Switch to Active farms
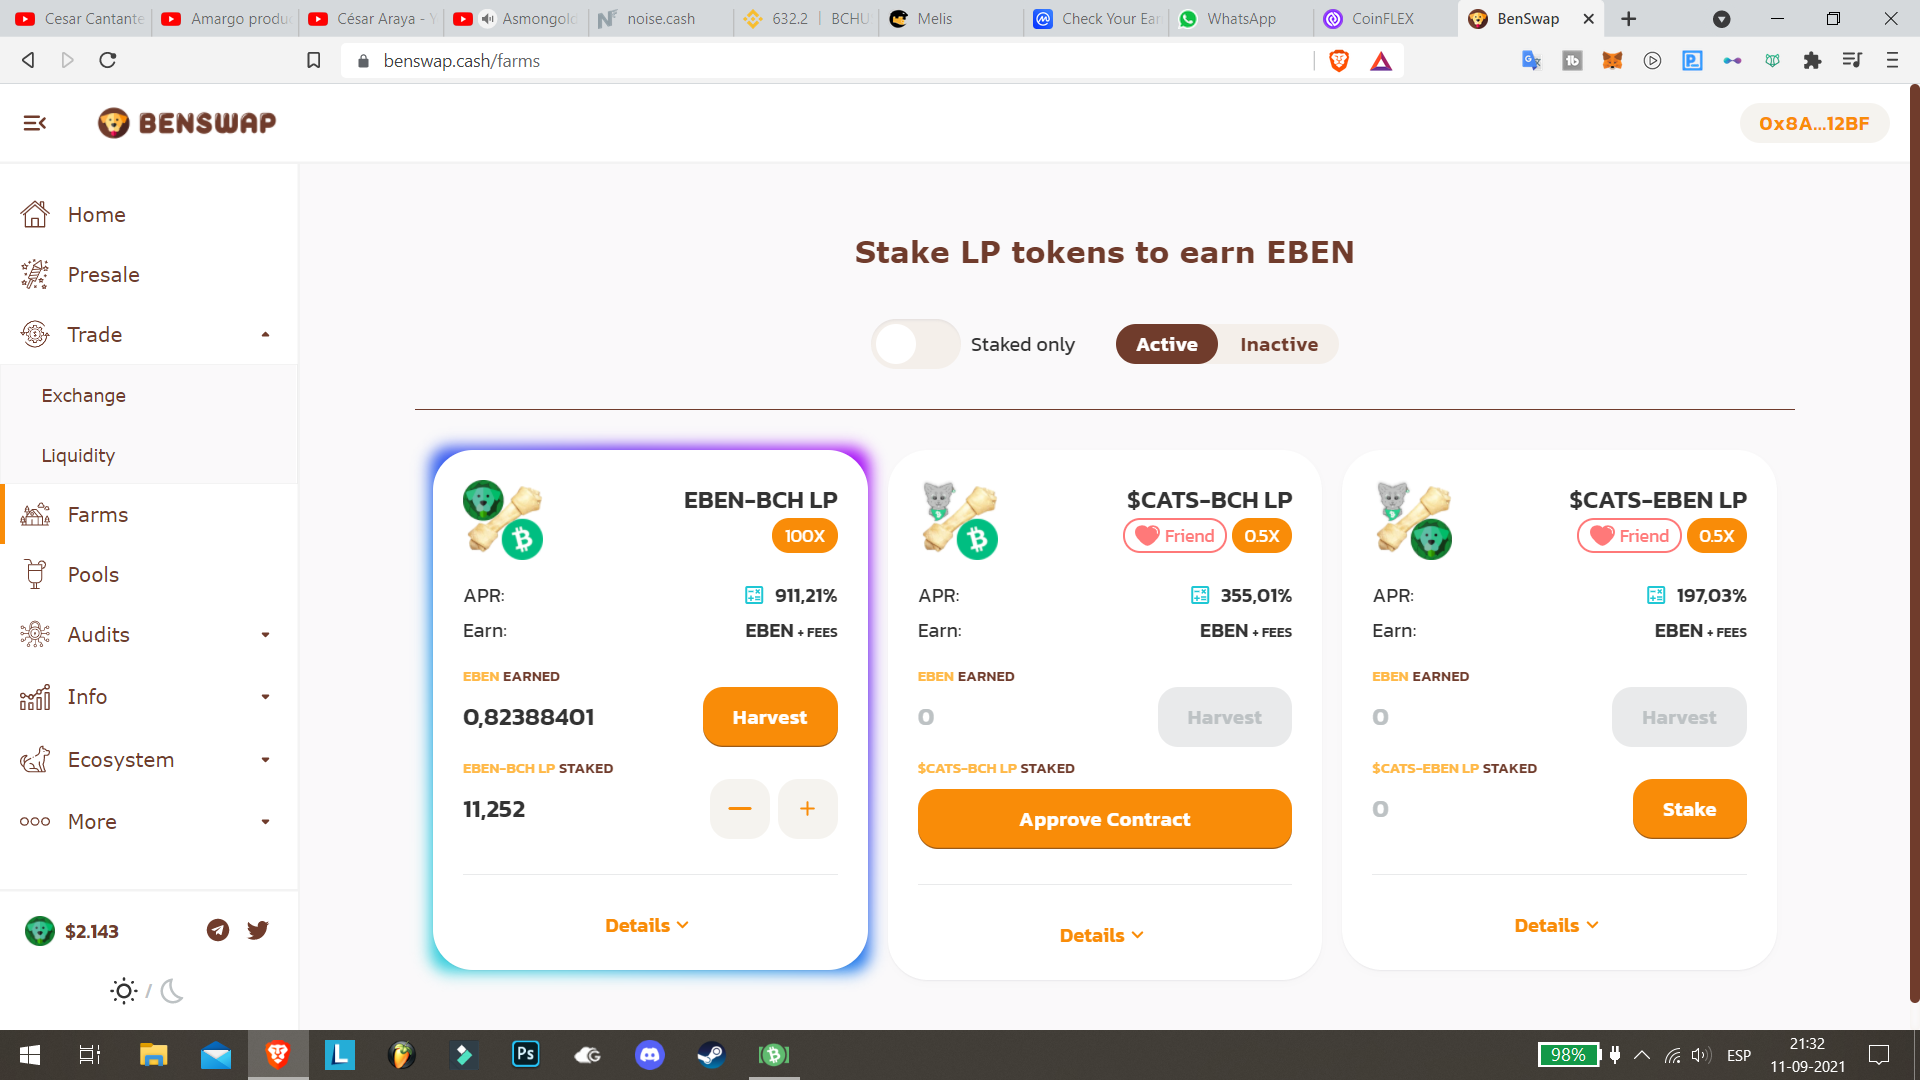1920x1080 pixels. click(1166, 344)
